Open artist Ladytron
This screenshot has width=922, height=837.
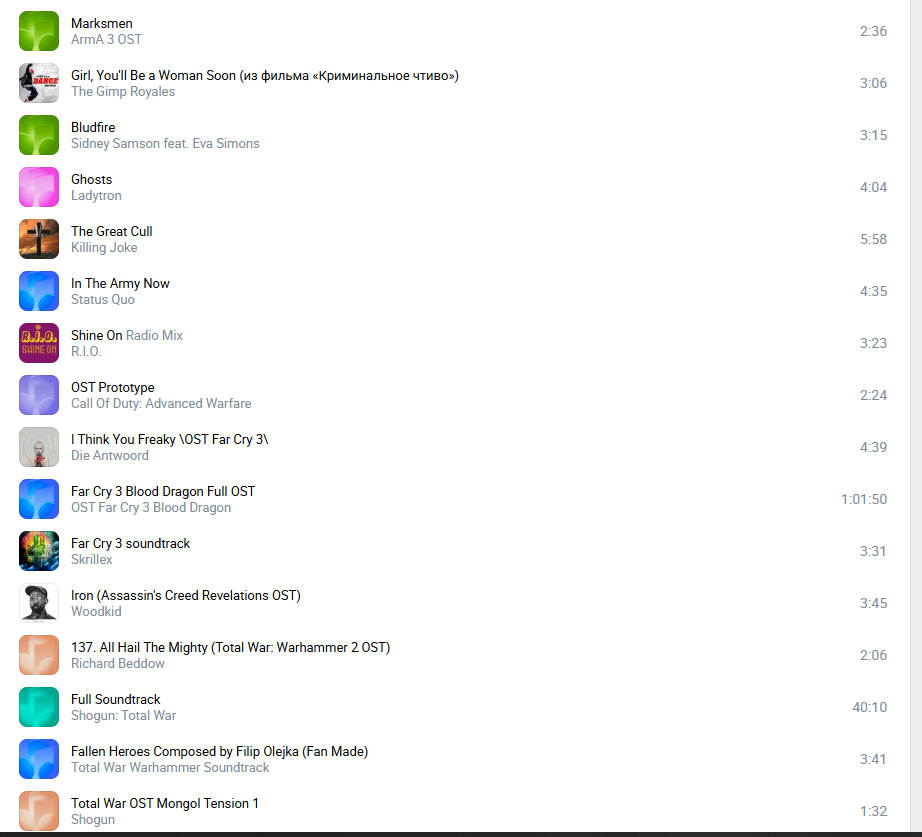[96, 196]
